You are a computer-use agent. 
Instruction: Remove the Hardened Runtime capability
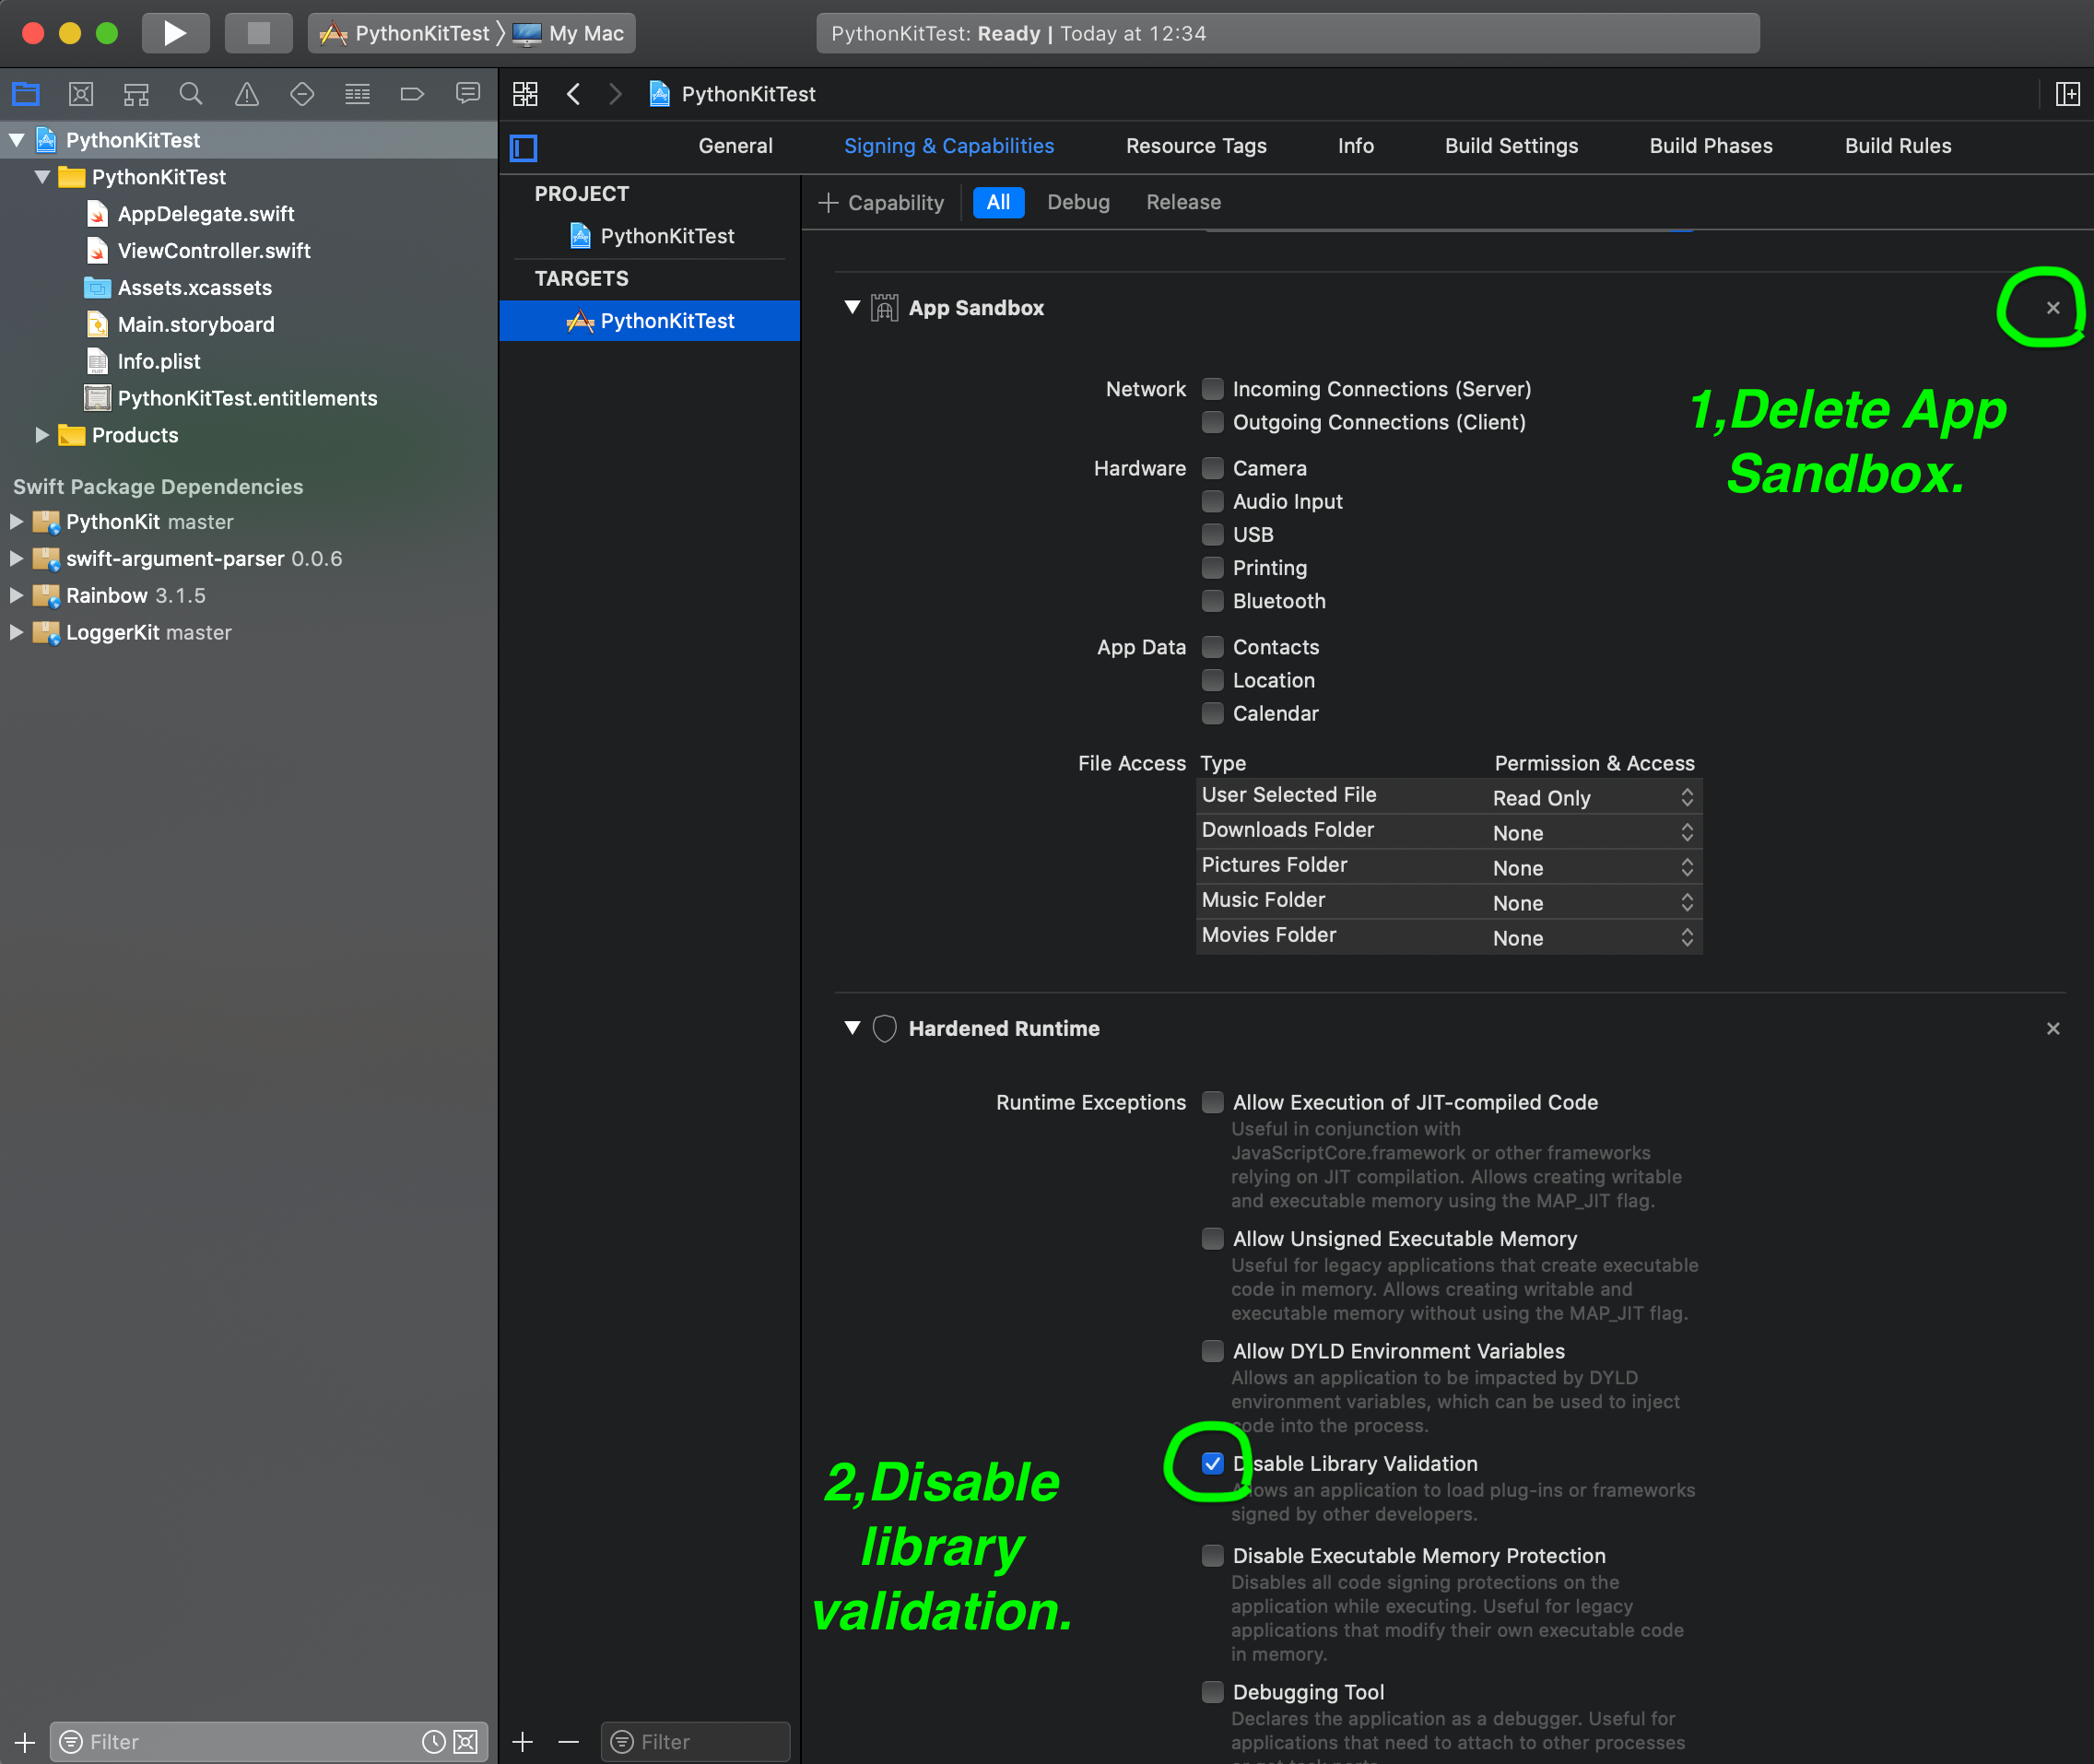tap(2052, 1028)
